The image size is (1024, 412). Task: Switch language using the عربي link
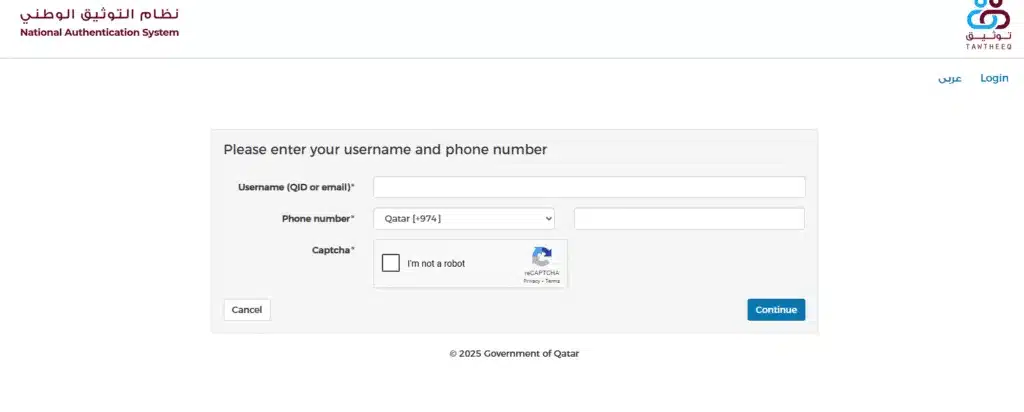[x=949, y=78]
